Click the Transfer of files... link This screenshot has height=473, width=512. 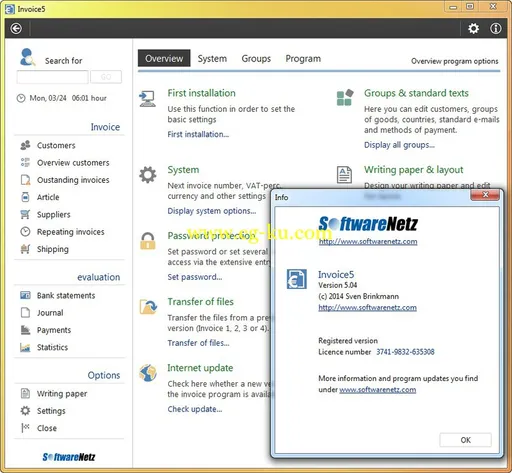(198, 343)
